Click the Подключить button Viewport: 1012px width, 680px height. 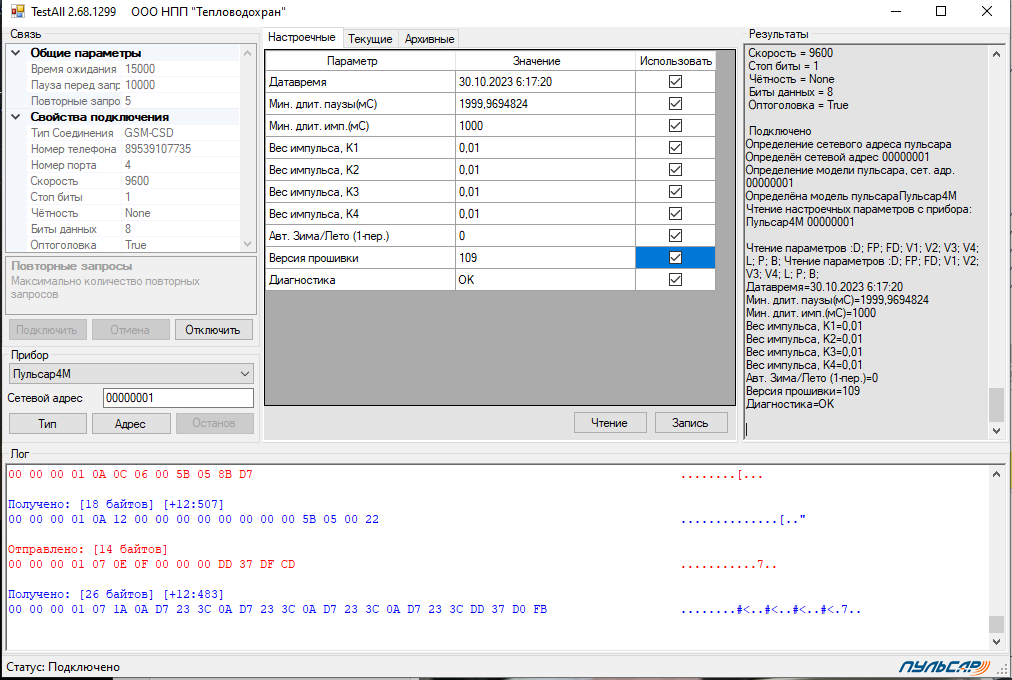click(x=47, y=330)
